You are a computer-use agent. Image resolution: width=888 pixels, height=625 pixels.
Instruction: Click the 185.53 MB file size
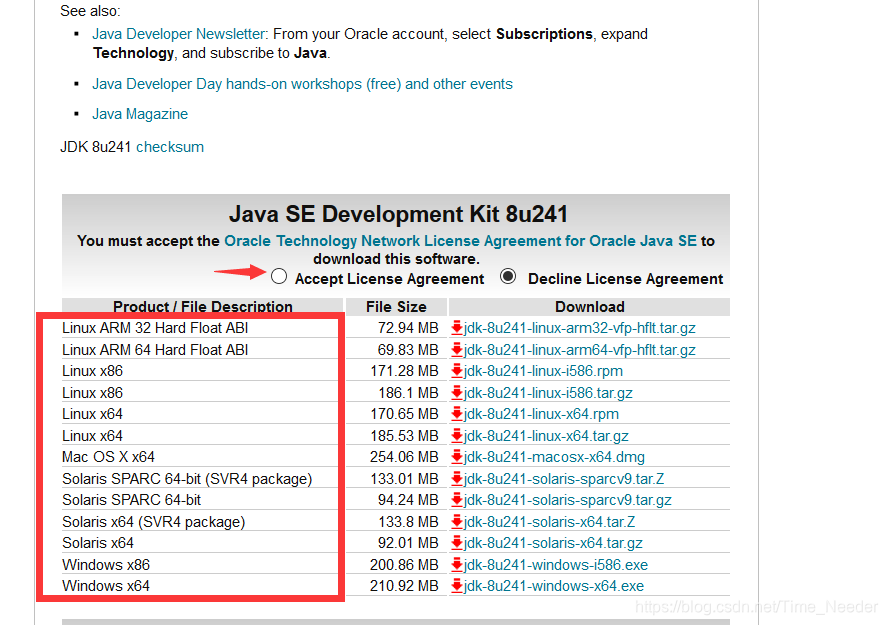point(404,436)
